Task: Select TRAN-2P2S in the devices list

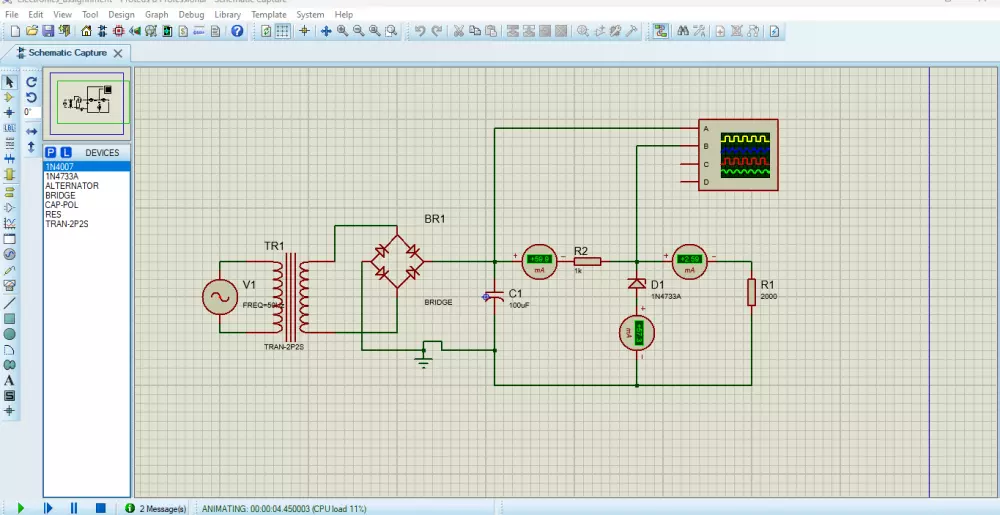Action: point(66,223)
